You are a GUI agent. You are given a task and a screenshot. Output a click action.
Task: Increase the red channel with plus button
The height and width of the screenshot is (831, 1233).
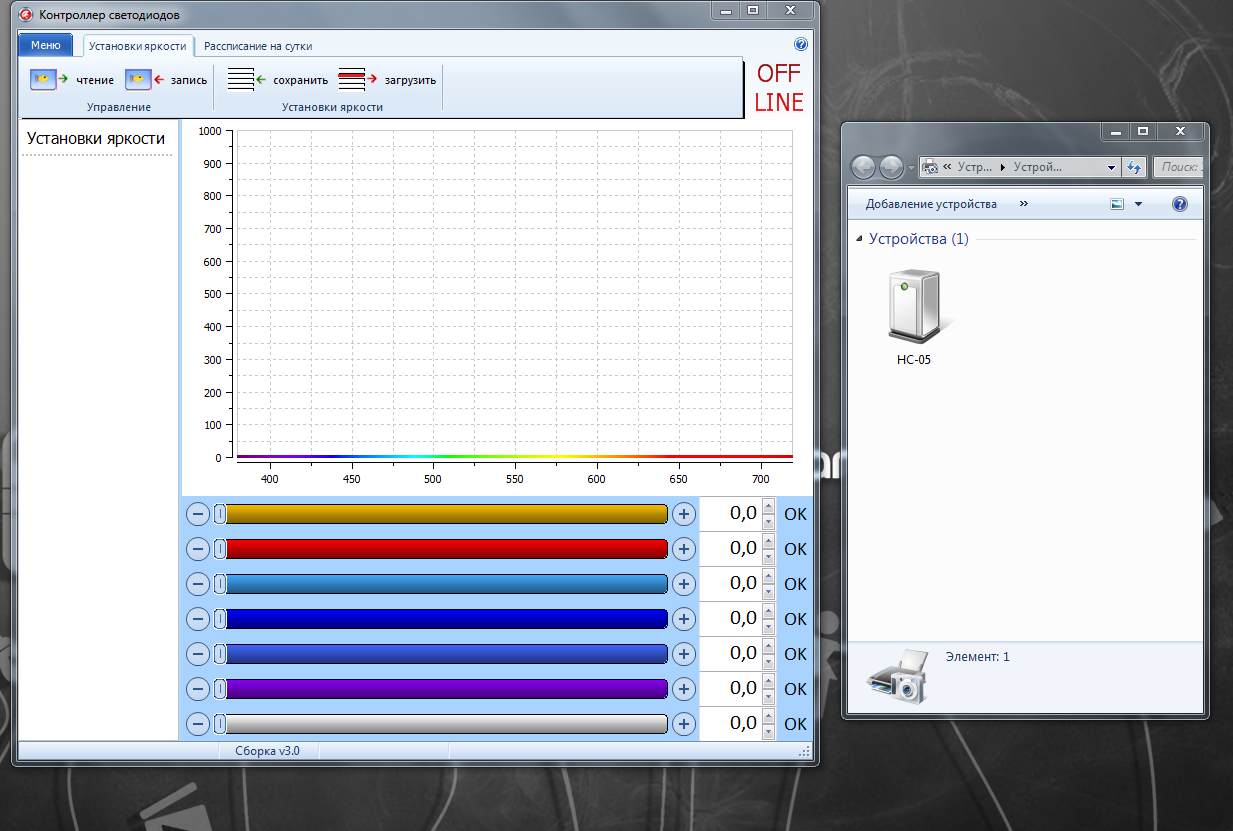click(x=683, y=549)
